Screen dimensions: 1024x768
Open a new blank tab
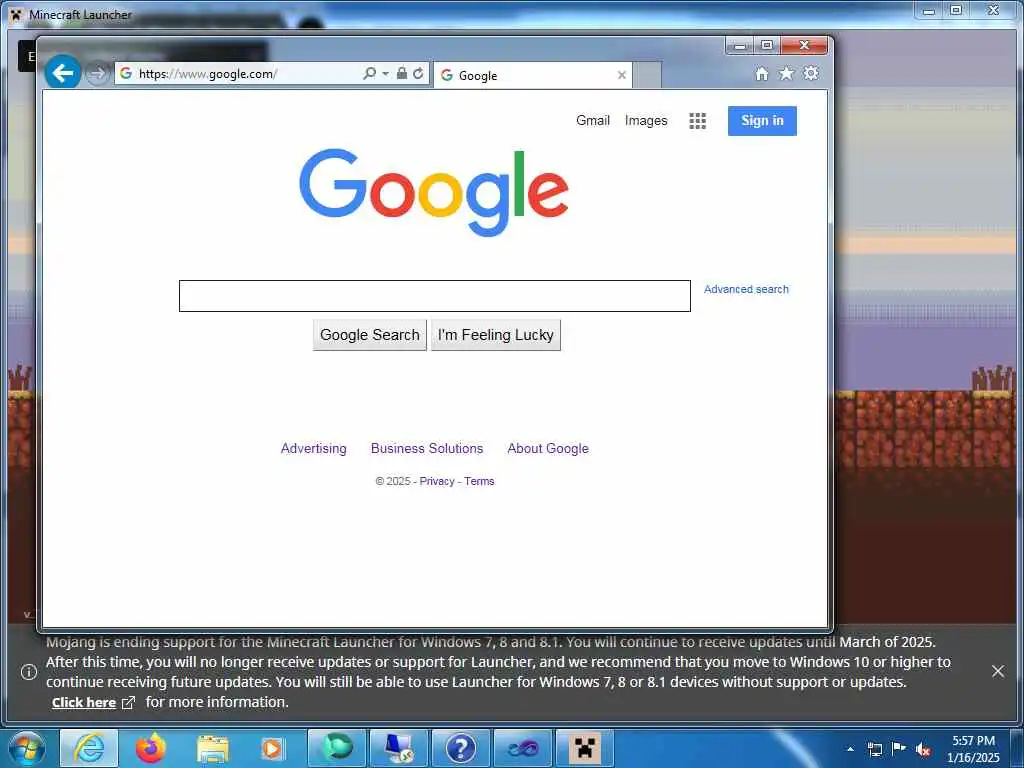(x=647, y=75)
